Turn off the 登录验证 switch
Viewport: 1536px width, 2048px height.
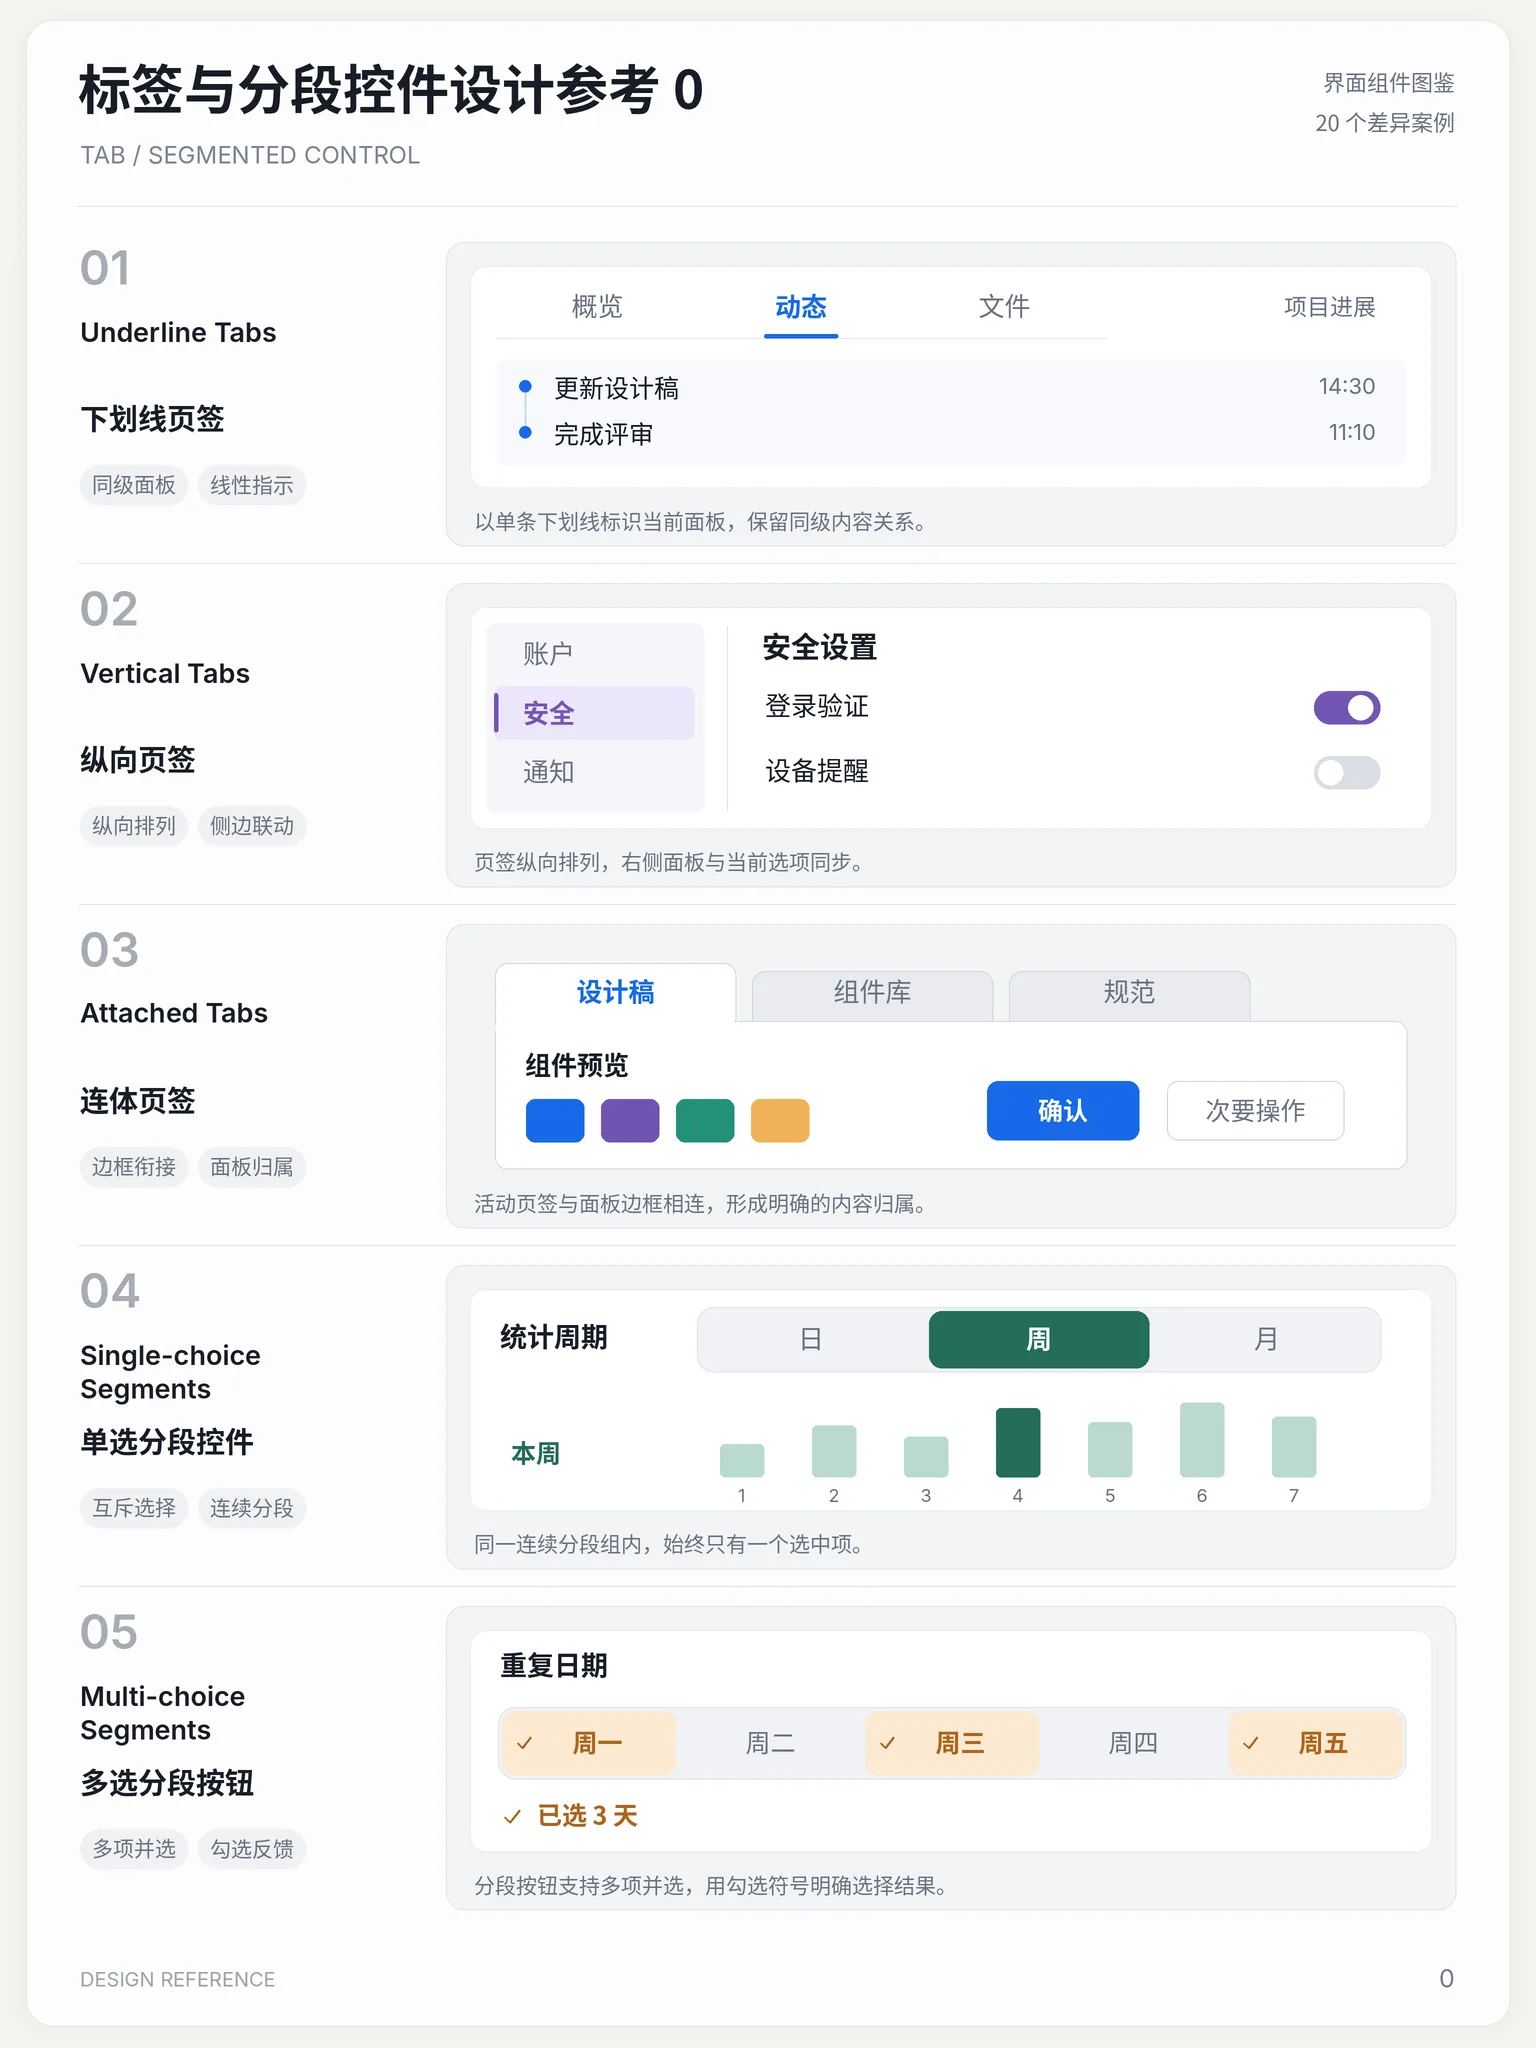pos(1347,708)
